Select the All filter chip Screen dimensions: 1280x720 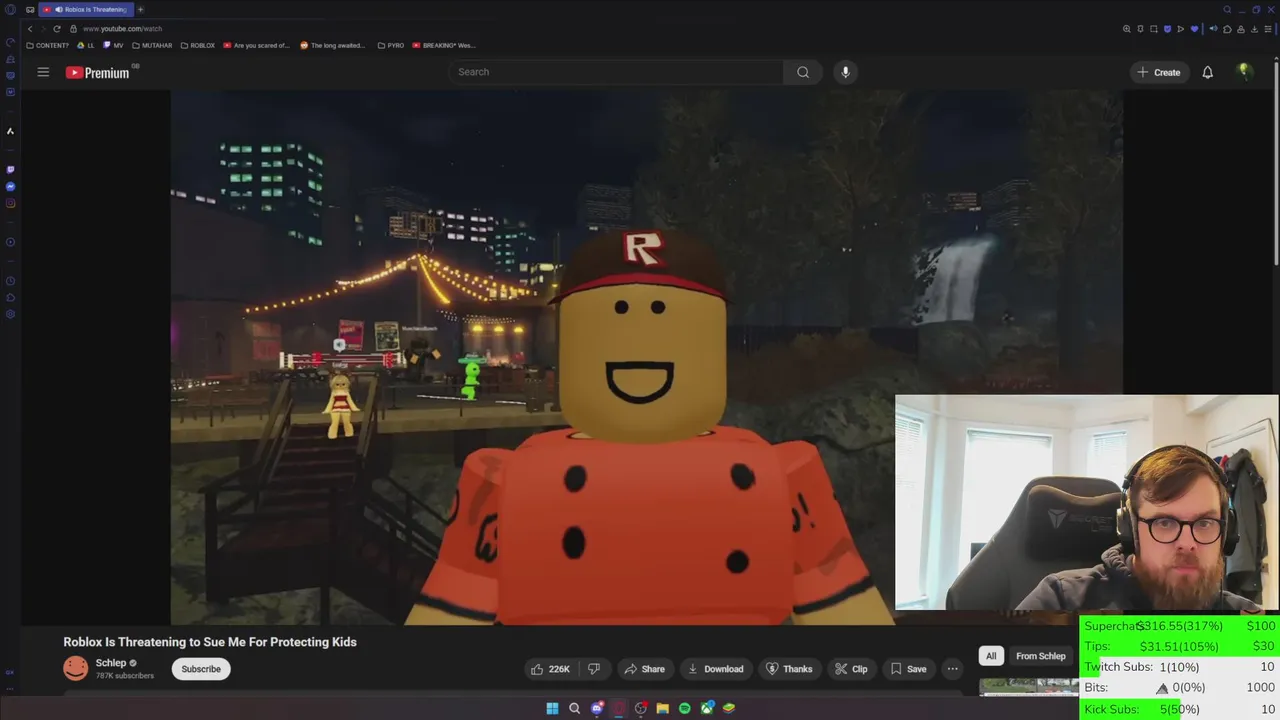(x=991, y=656)
